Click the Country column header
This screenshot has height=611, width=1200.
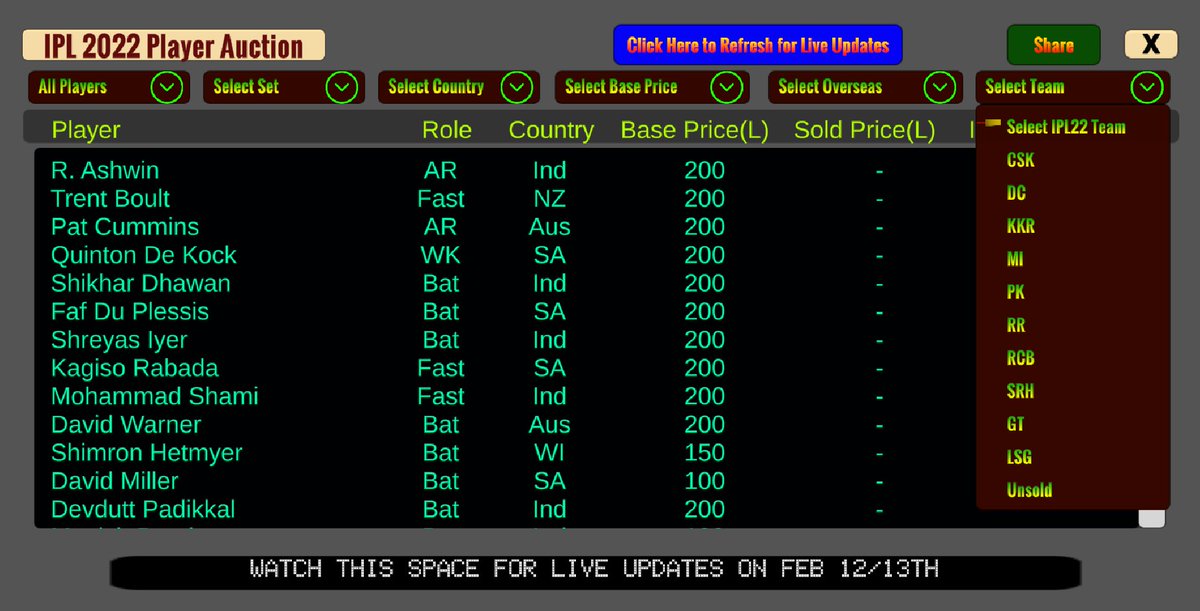[x=551, y=130]
